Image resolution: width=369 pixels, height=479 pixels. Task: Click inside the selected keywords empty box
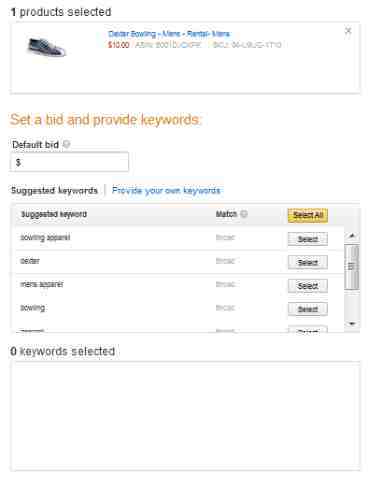(x=185, y=416)
